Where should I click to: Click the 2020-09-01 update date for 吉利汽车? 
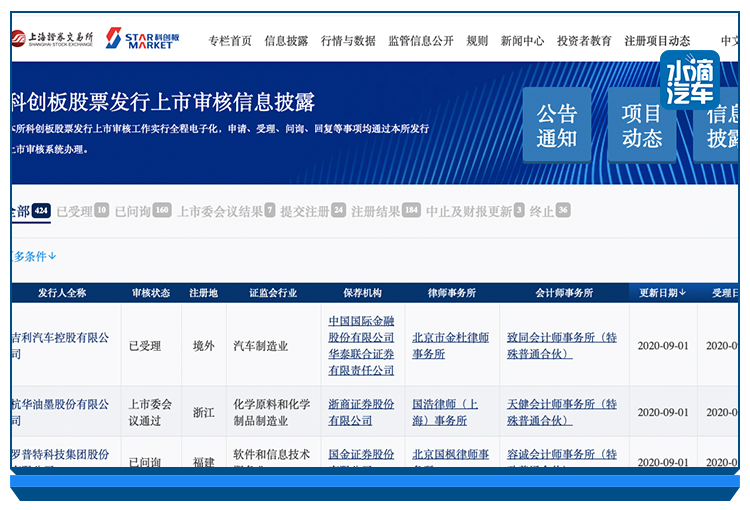click(663, 346)
